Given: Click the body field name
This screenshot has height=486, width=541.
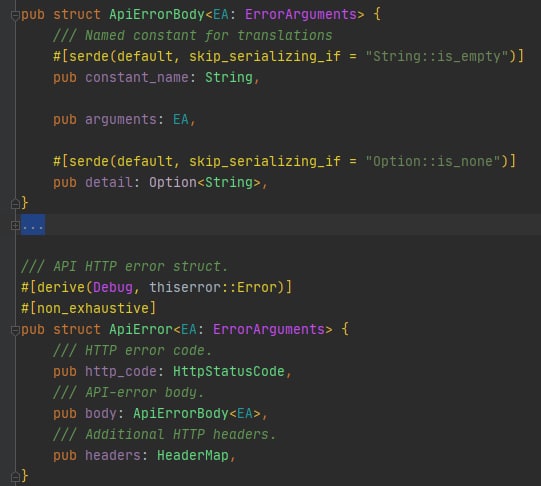Looking at the screenshot, I should coord(101,414).
